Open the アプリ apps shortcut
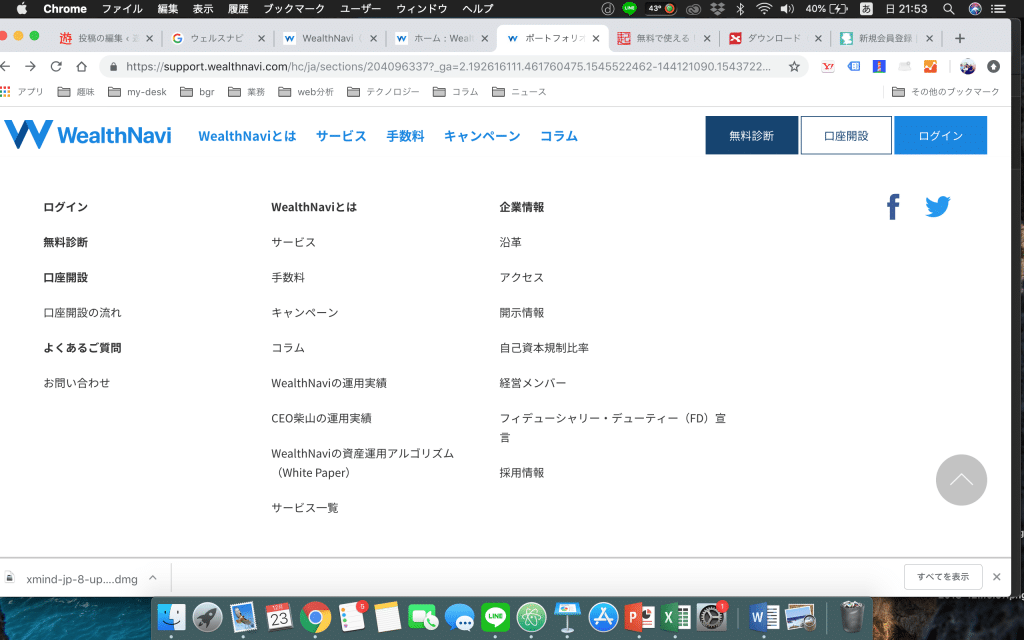This screenshot has width=1024, height=640. [x=22, y=92]
